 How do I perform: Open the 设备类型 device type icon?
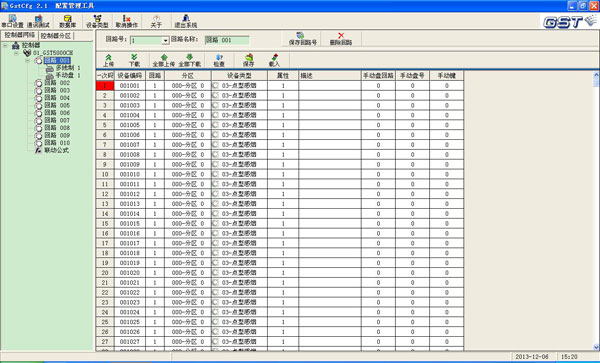pyautogui.click(x=97, y=21)
